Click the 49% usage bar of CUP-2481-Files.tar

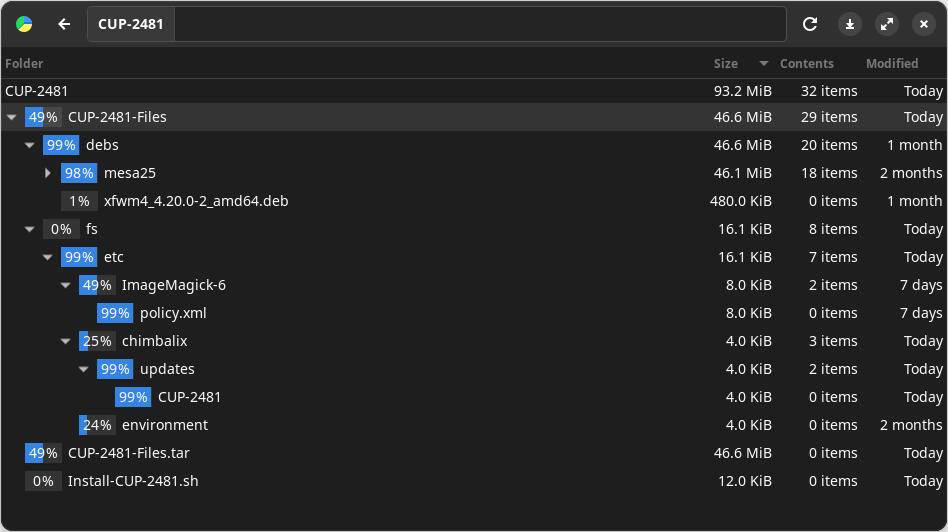pos(42,453)
